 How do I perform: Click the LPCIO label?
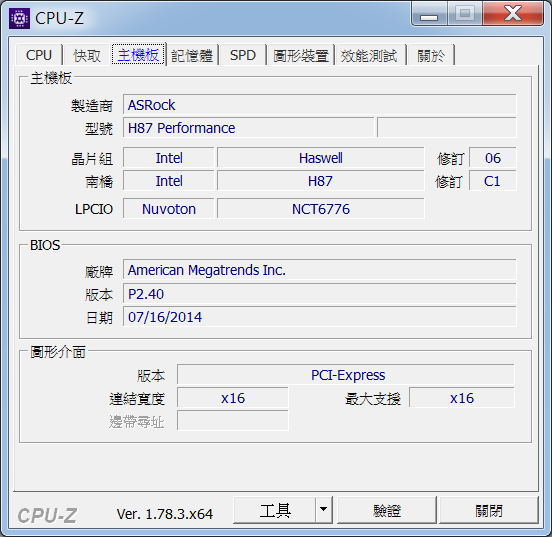[x=94, y=209]
